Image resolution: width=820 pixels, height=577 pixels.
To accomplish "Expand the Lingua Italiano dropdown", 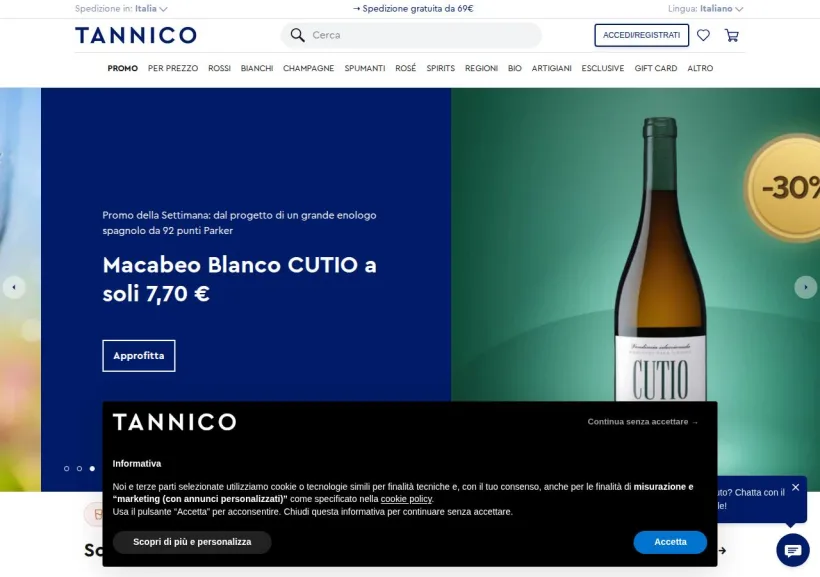I will [705, 8].
